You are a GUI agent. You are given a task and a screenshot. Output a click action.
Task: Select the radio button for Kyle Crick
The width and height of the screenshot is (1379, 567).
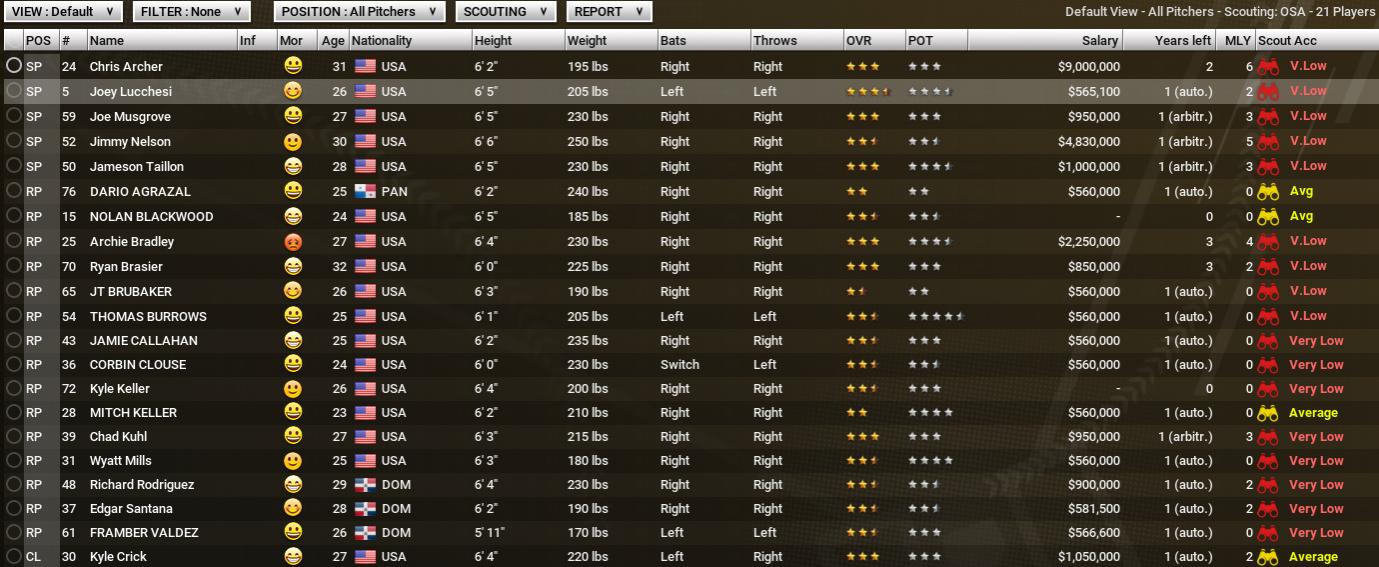[x=13, y=557]
